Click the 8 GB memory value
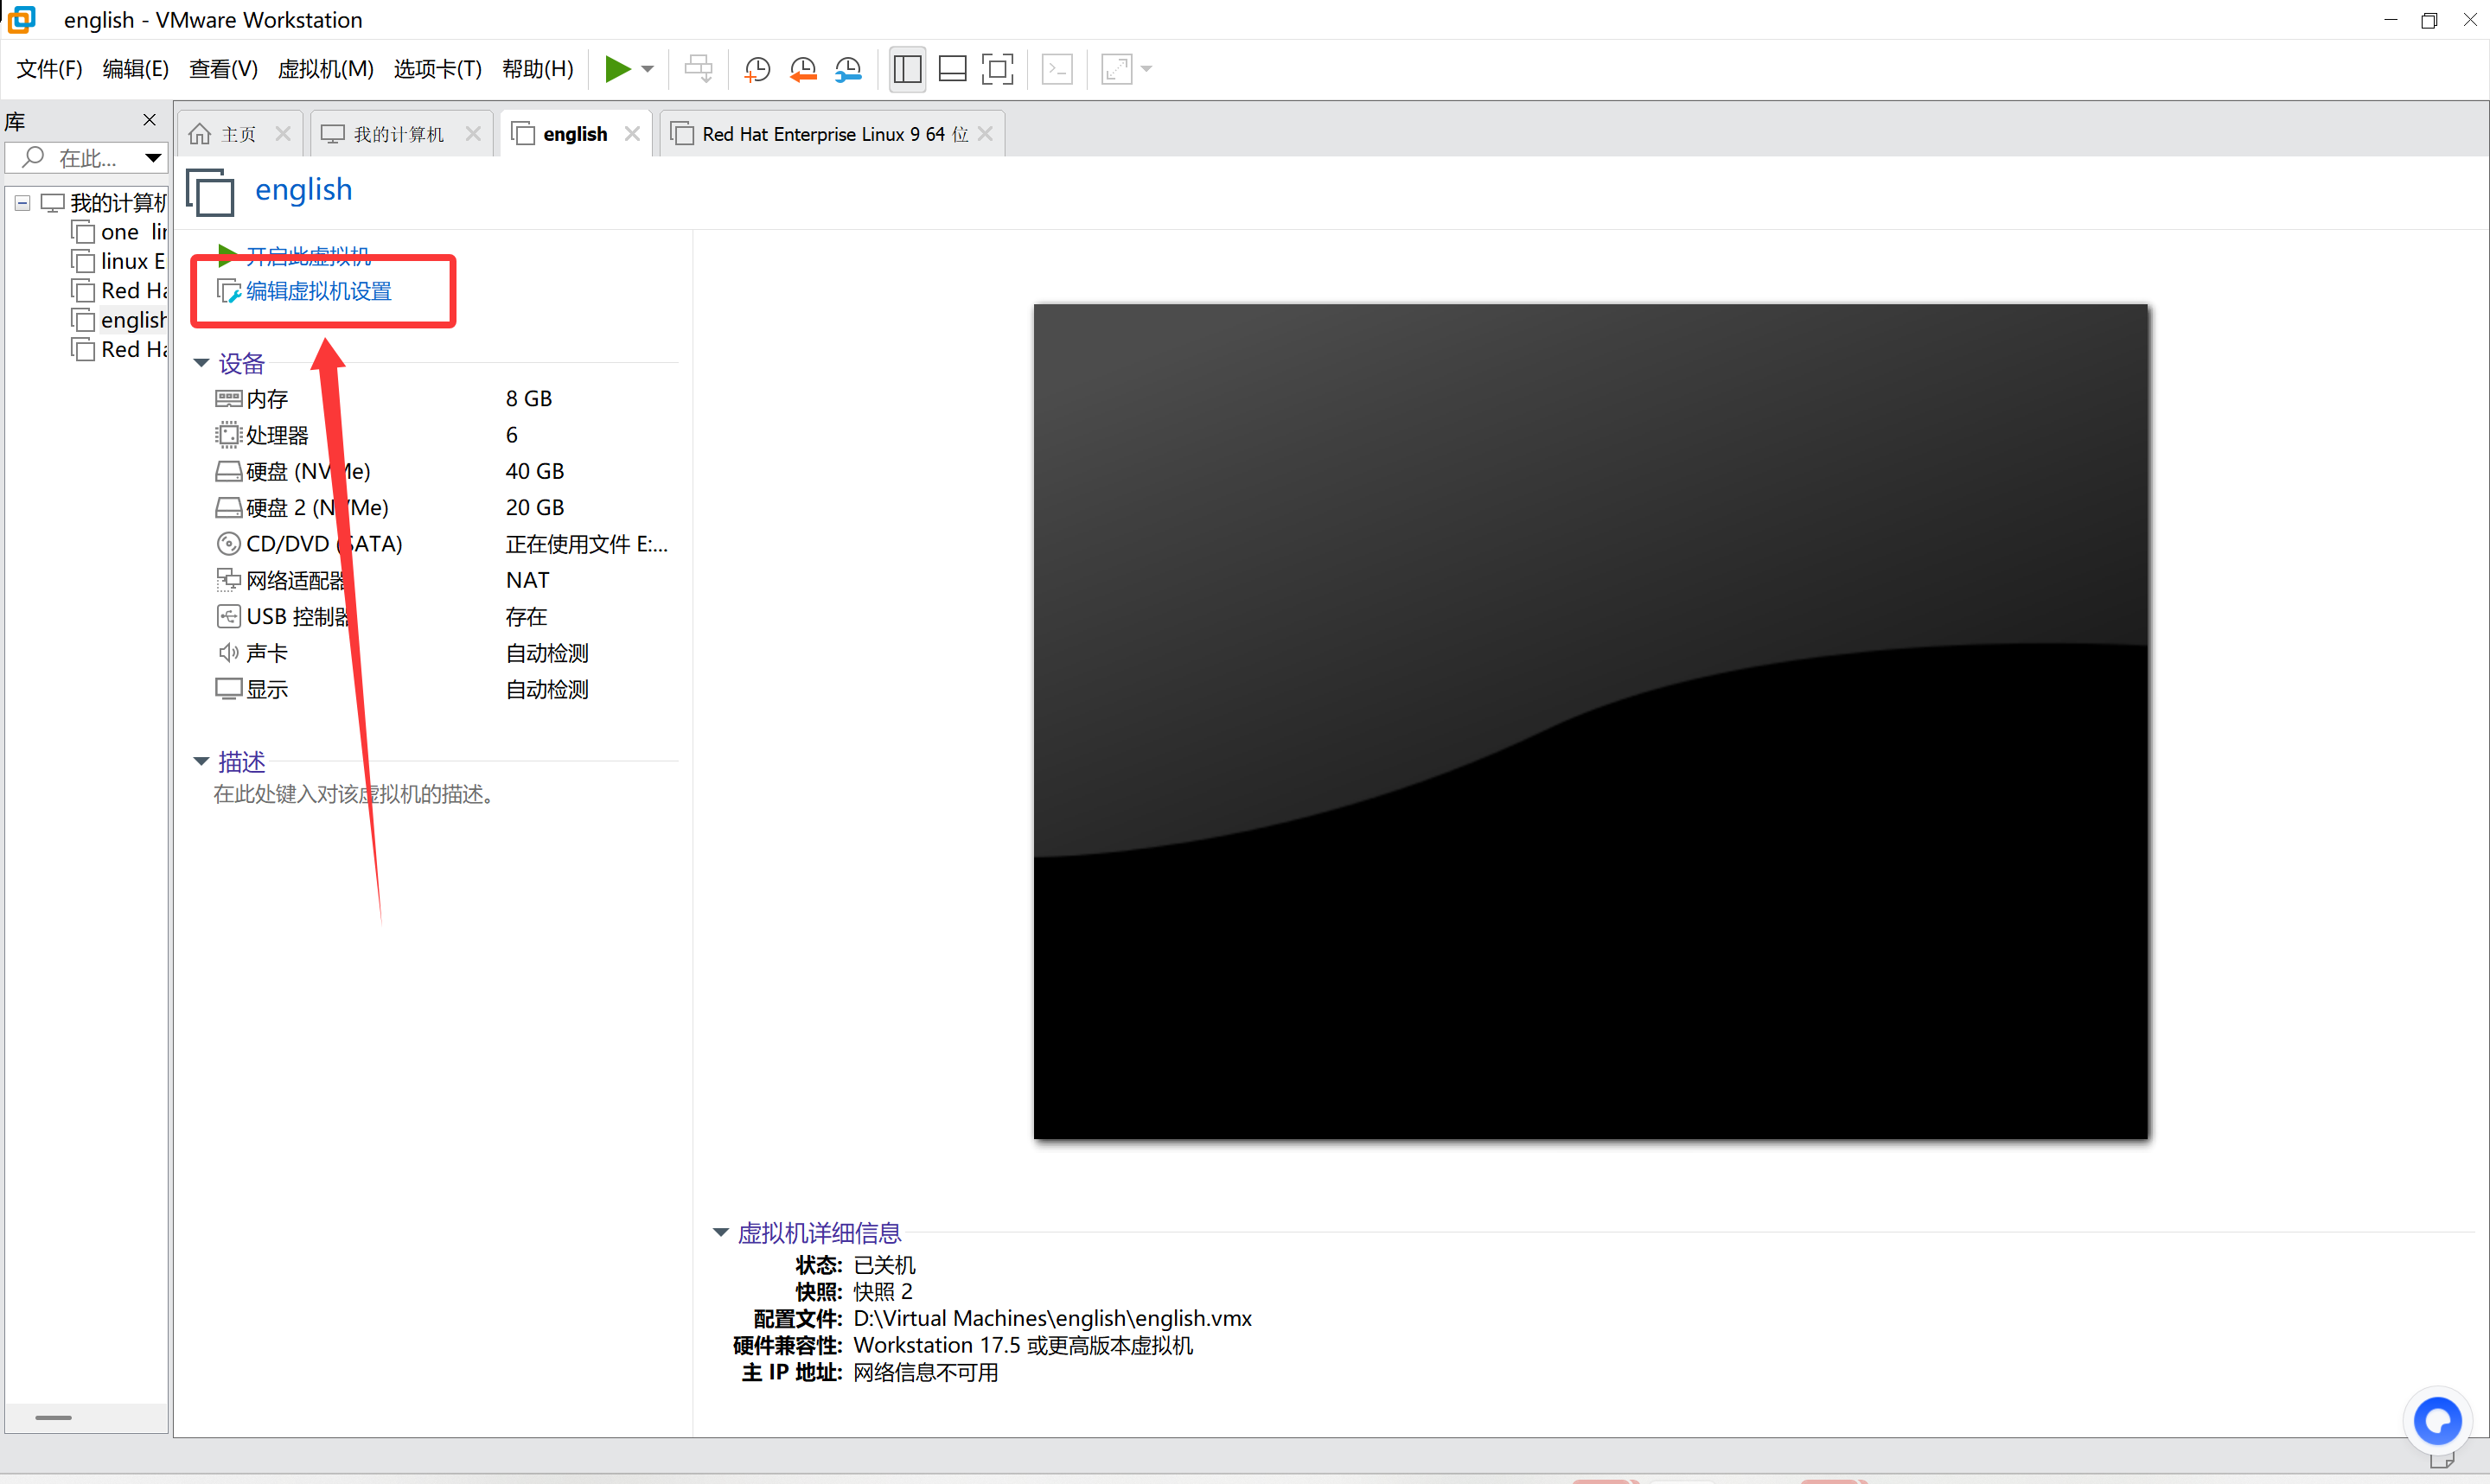 (x=529, y=399)
